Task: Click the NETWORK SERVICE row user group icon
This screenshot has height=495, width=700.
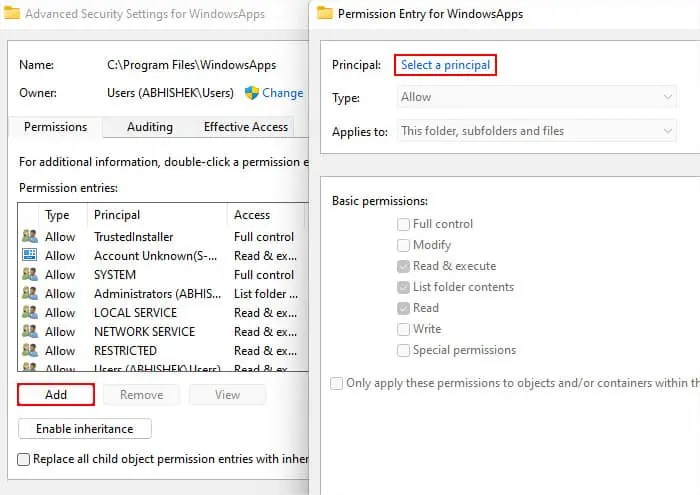Action: point(30,331)
